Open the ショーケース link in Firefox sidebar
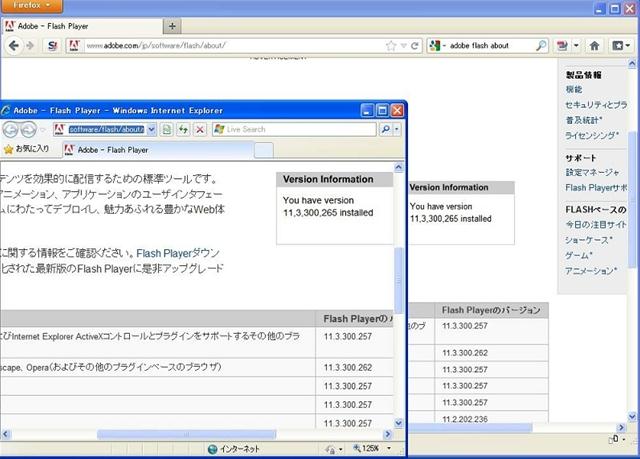The width and height of the screenshot is (640, 459). (589, 240)
